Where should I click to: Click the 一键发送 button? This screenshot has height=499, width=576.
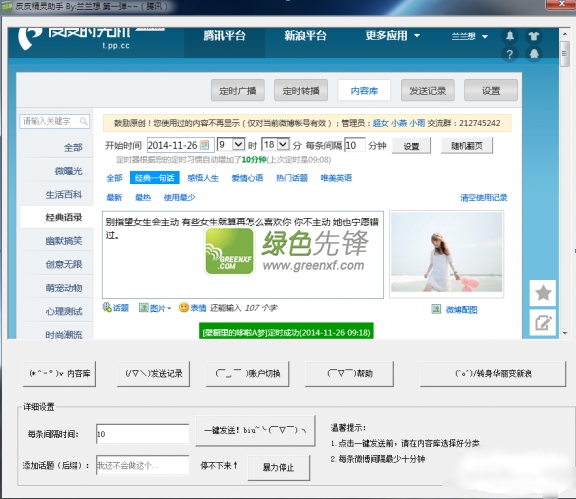pos(255,431)
